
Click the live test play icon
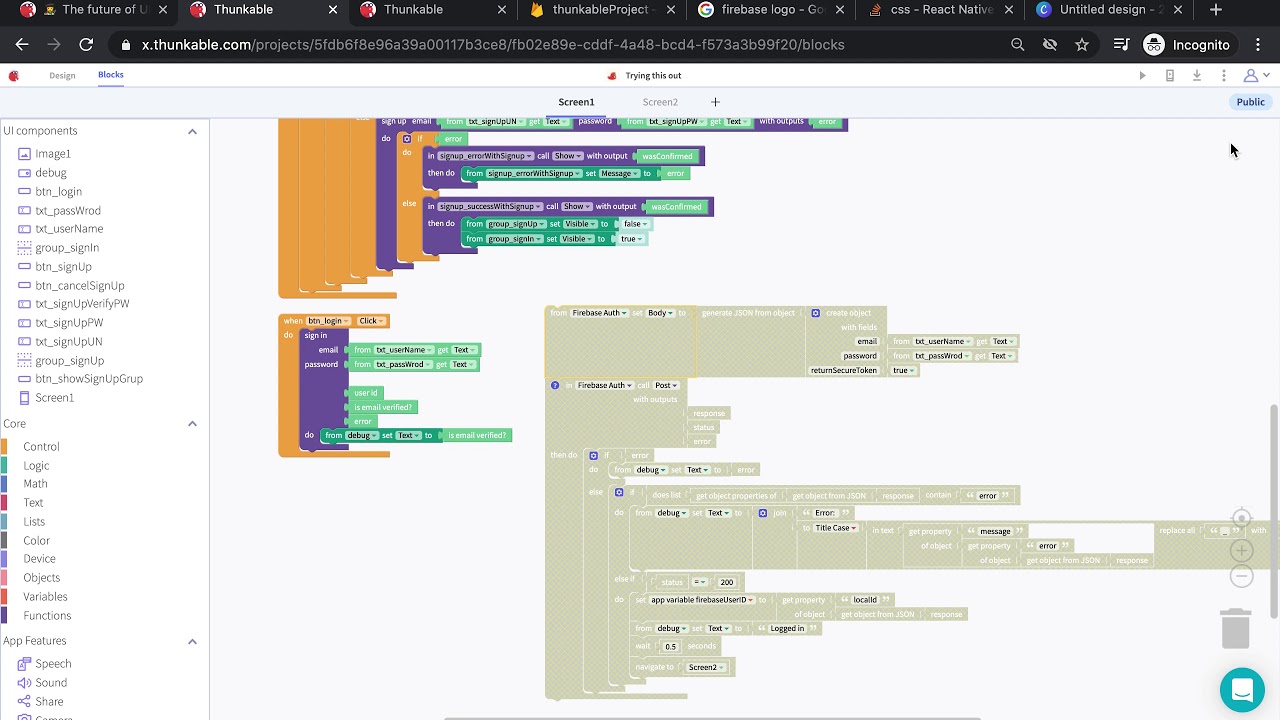pyautogui.click(x=1143, y=76)
